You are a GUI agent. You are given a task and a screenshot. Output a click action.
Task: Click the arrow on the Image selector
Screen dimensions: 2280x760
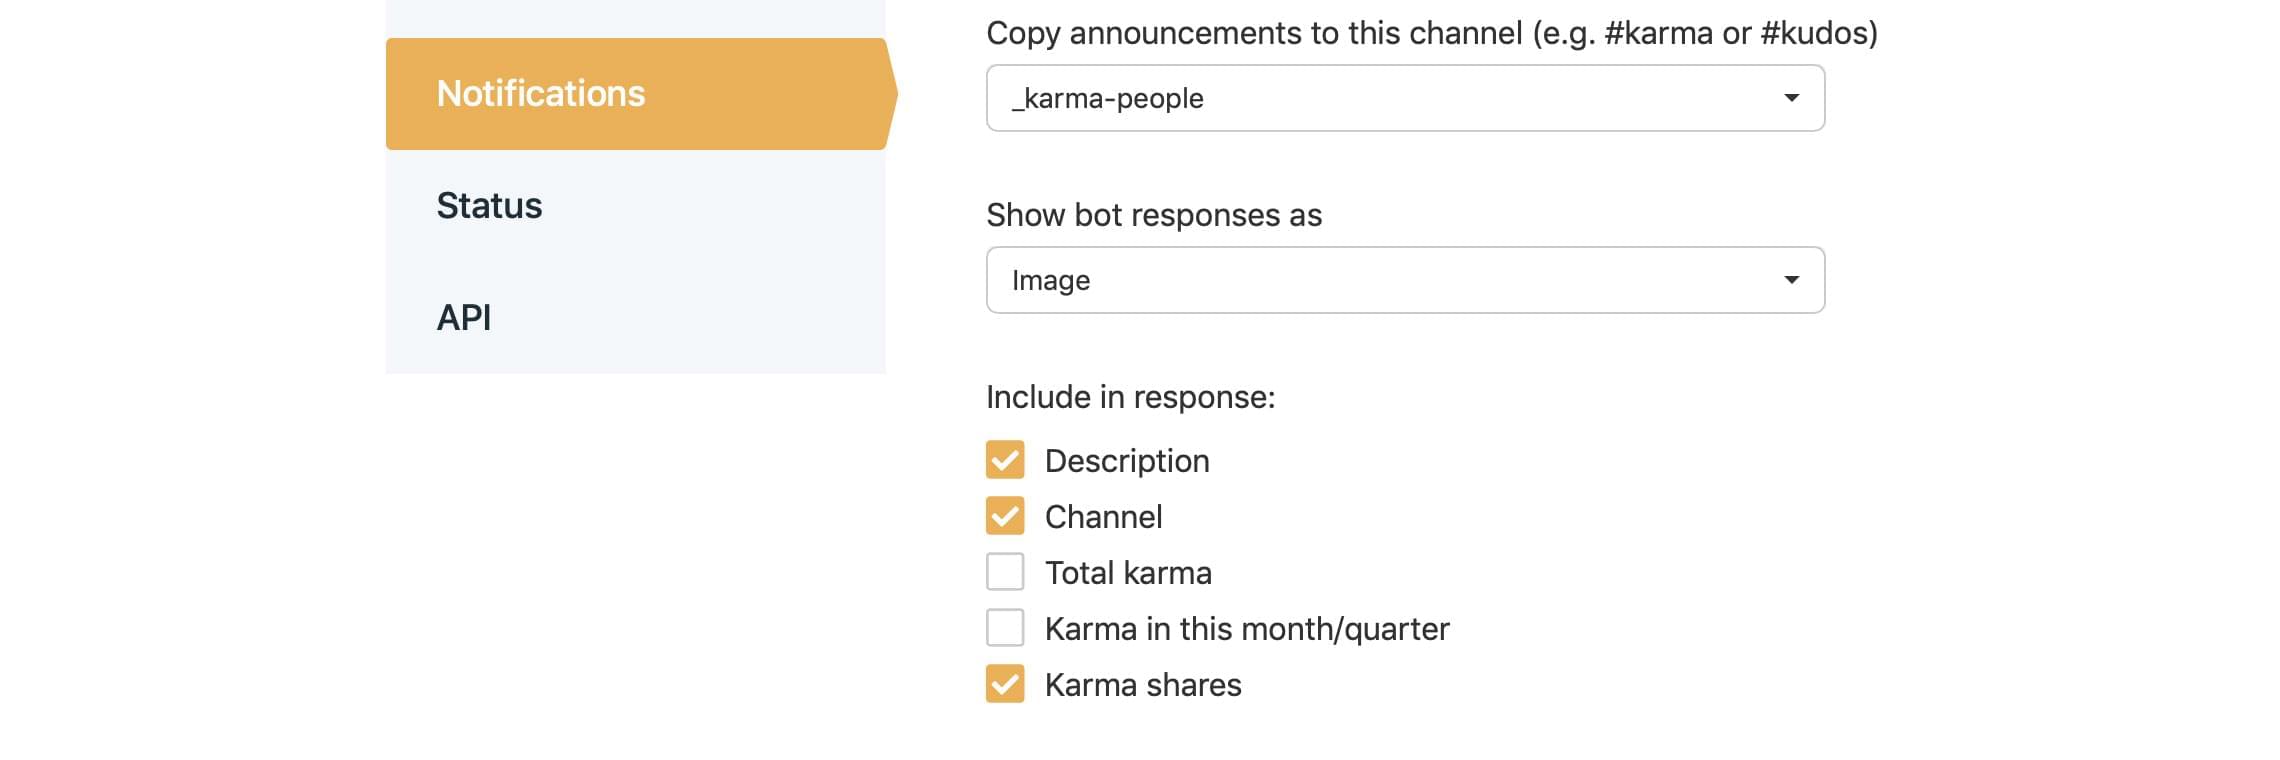[x=1791, y=280]
